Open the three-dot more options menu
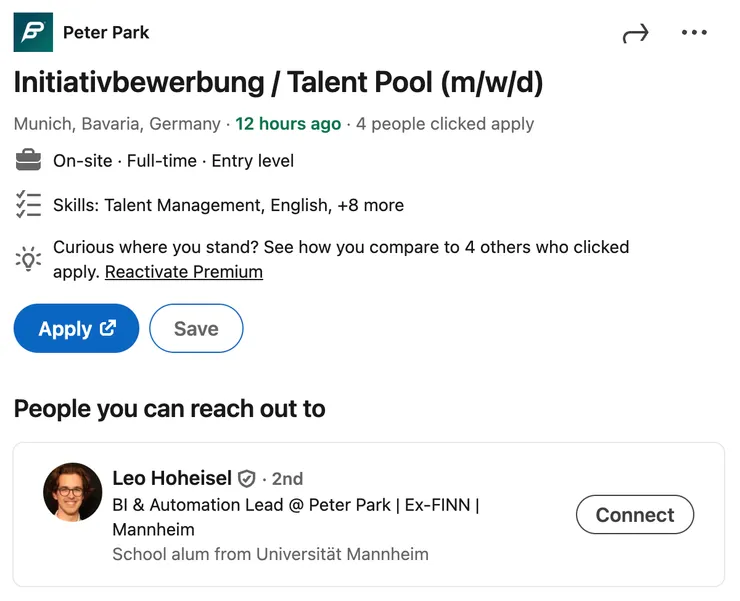 tap(694, 33)
